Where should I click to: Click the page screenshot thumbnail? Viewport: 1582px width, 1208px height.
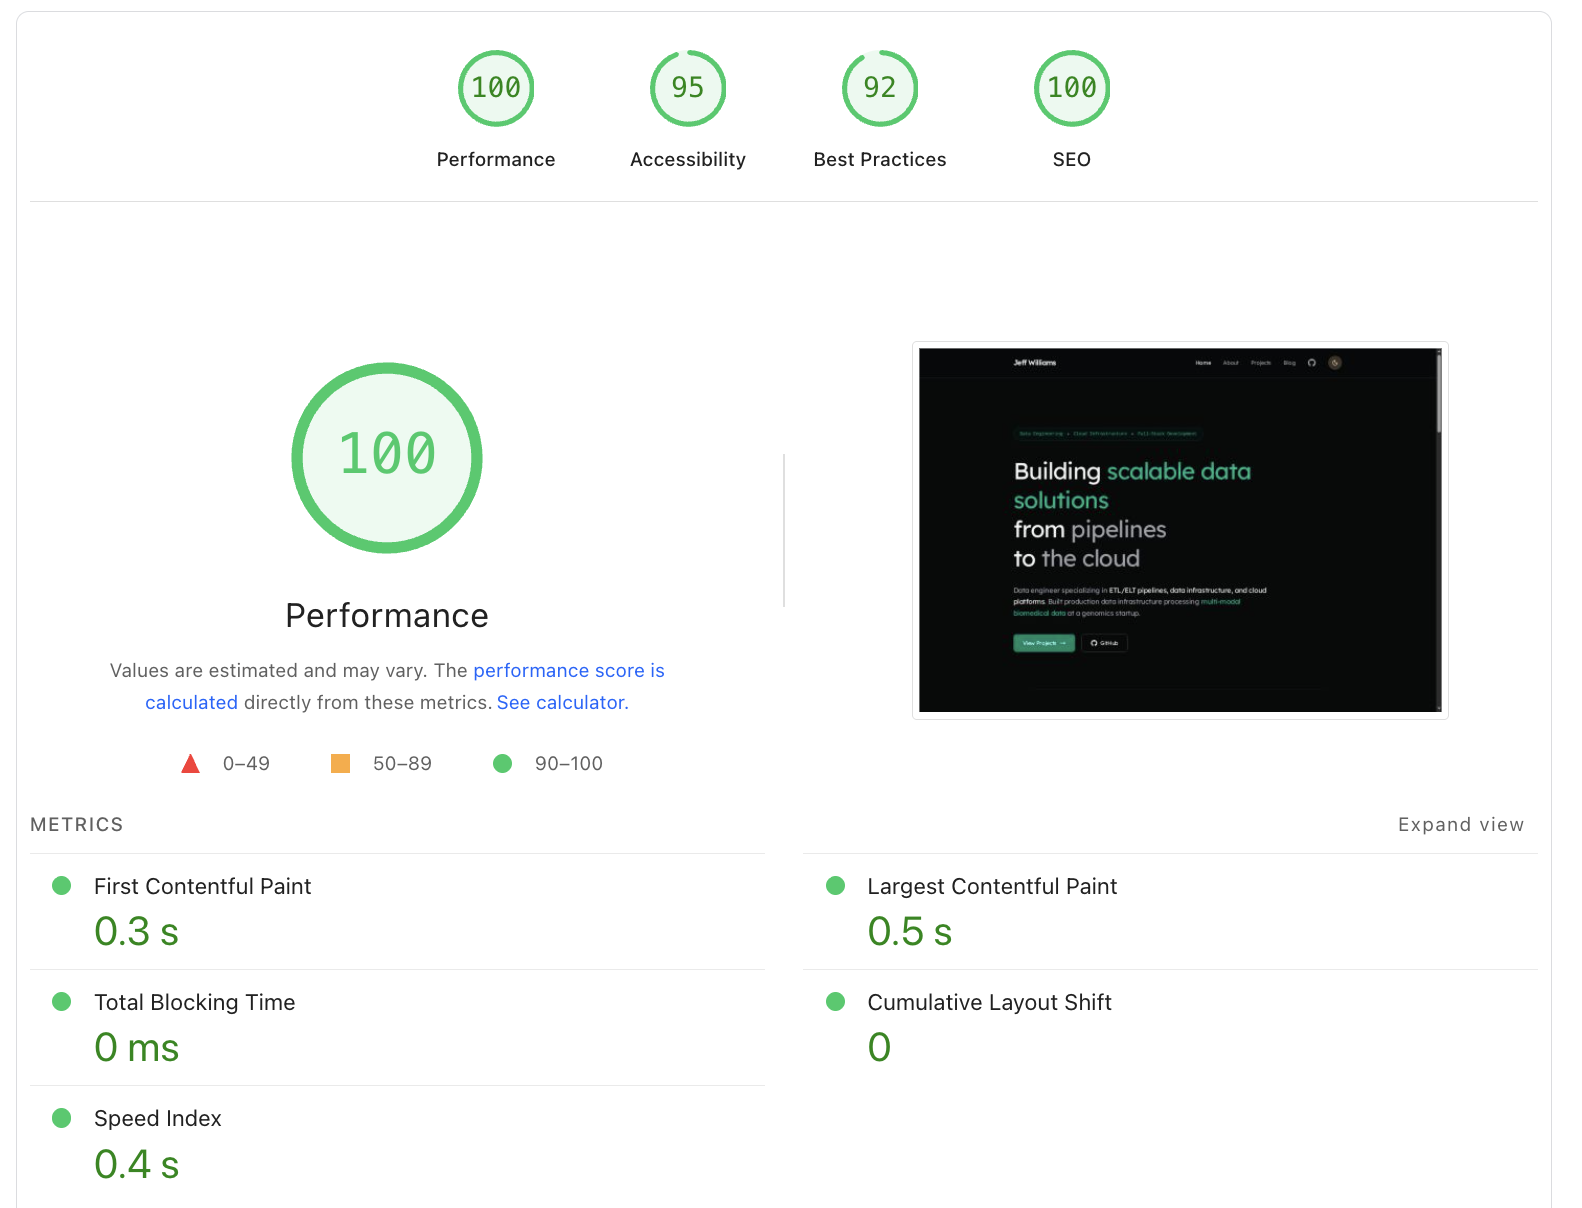1180,530
